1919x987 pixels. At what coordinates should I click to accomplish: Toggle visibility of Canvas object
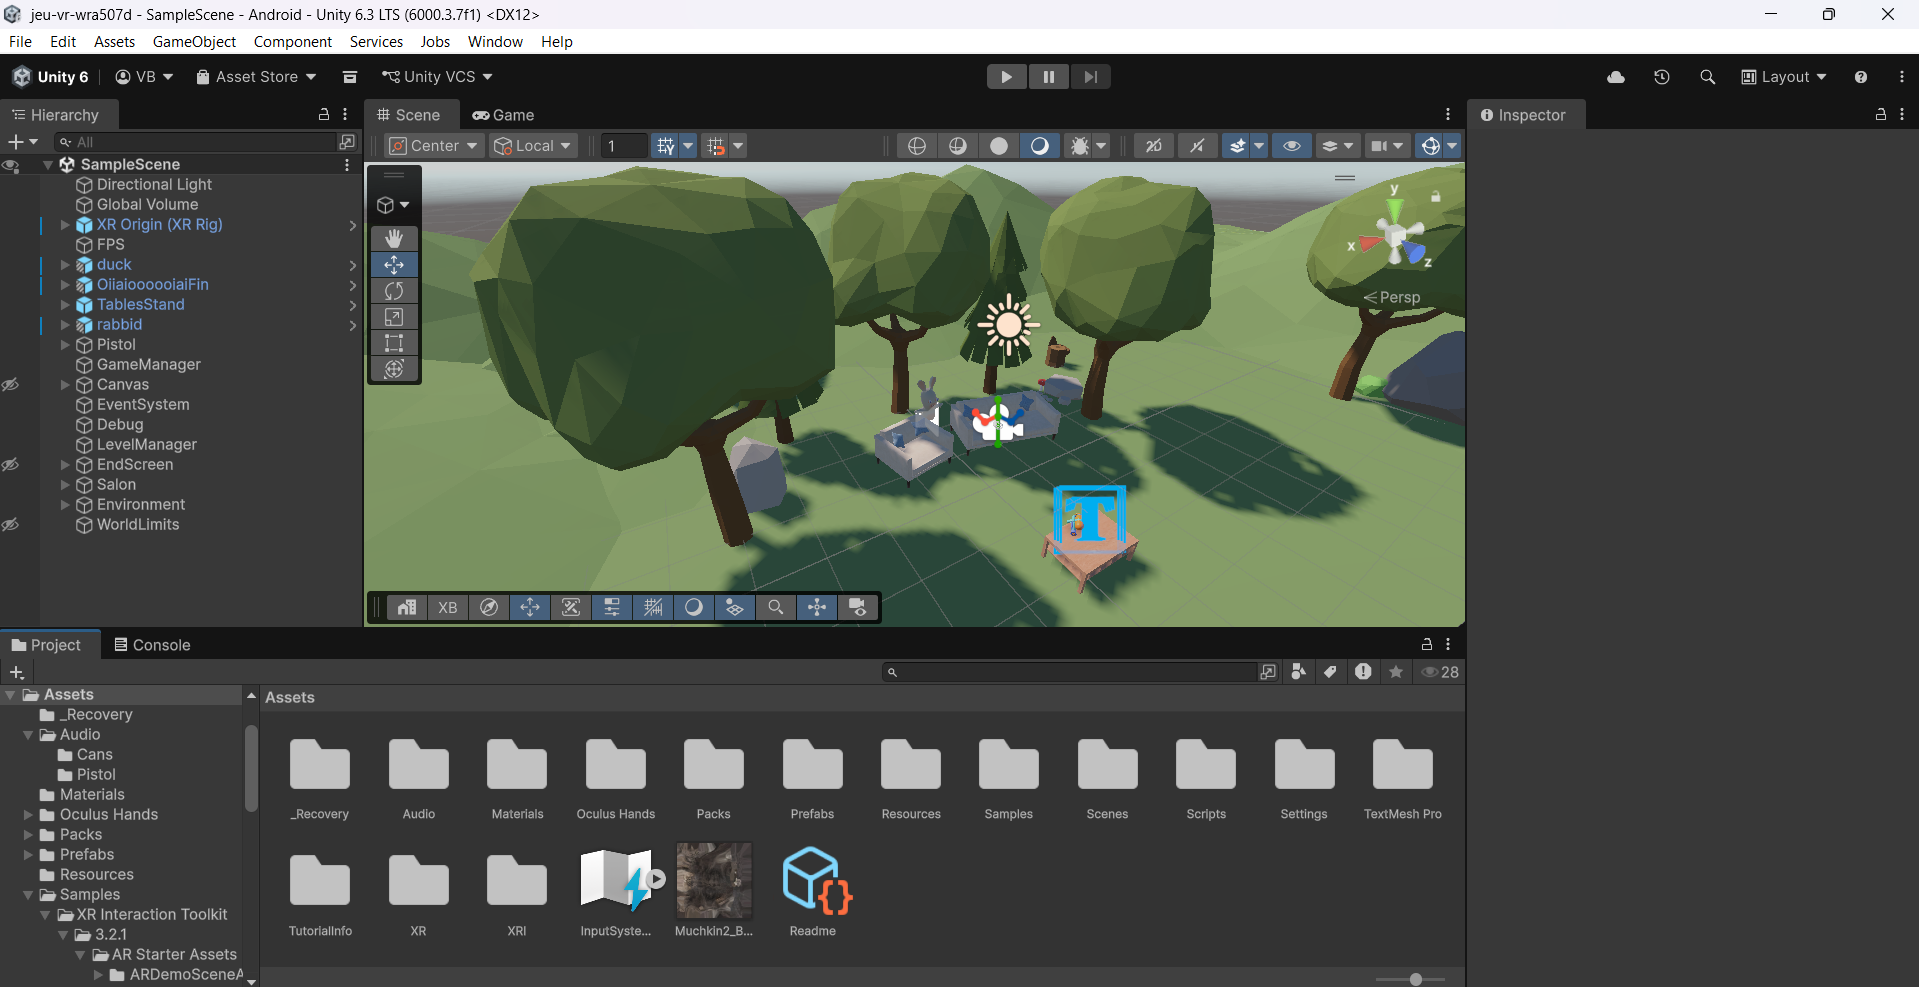point(11,385)
